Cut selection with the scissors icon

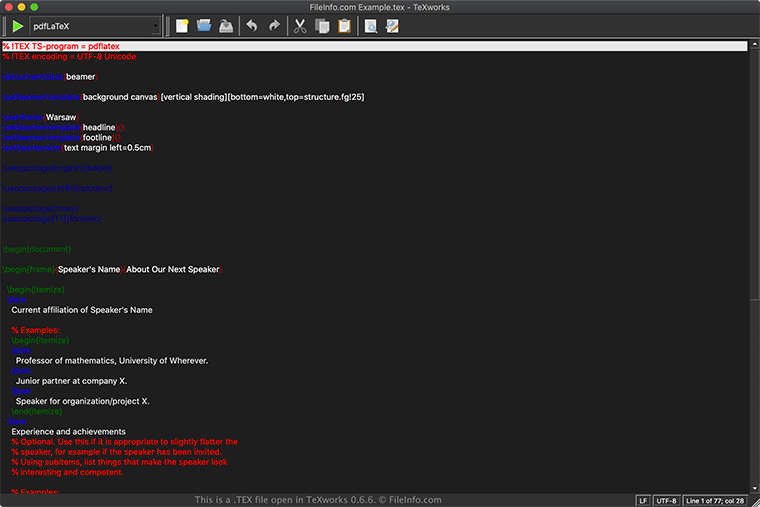pyautogui.click(x=300, y=26)
